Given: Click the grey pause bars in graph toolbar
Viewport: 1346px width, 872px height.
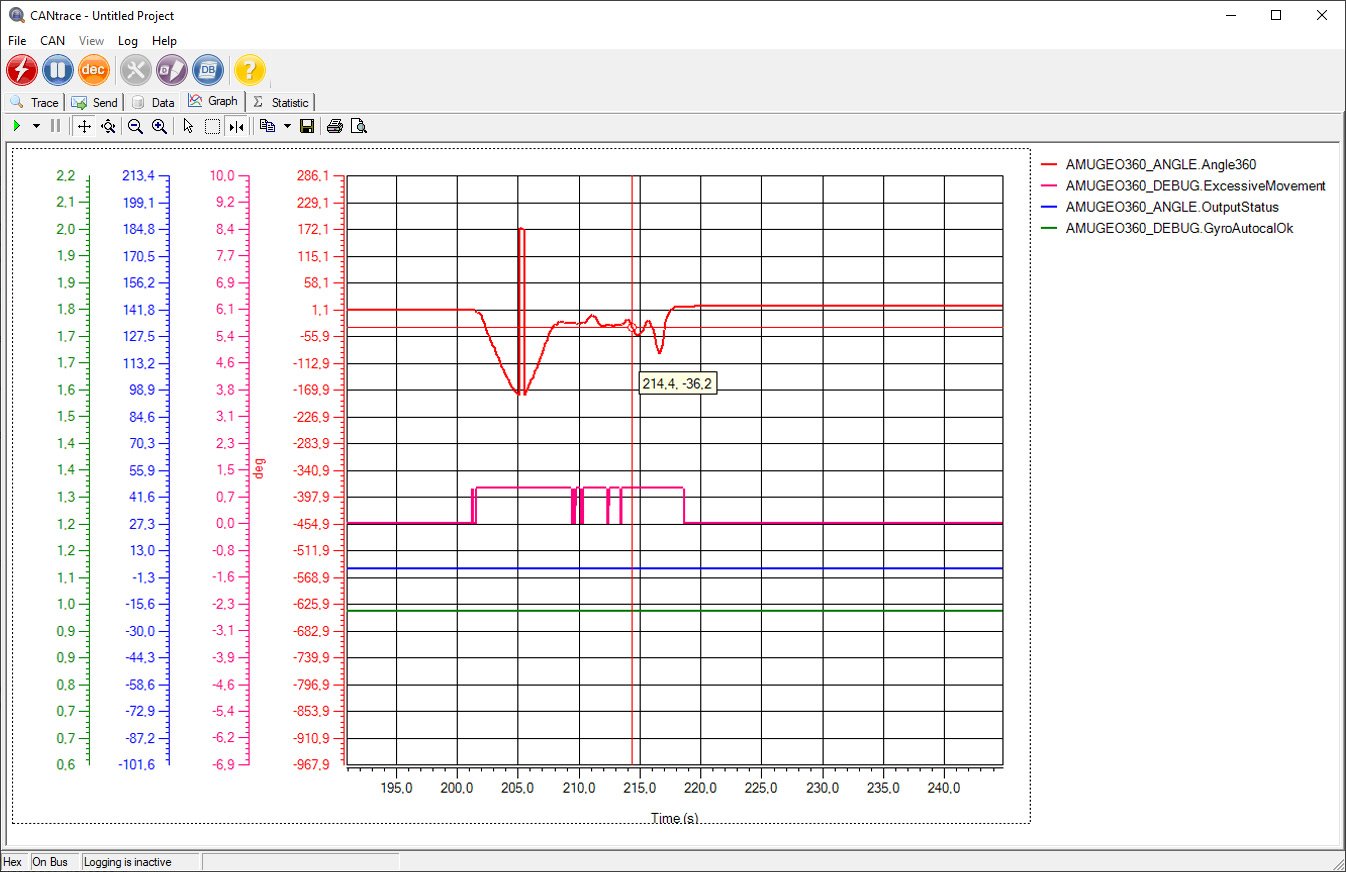Looking at the screenshot, I should coord(55,126).
